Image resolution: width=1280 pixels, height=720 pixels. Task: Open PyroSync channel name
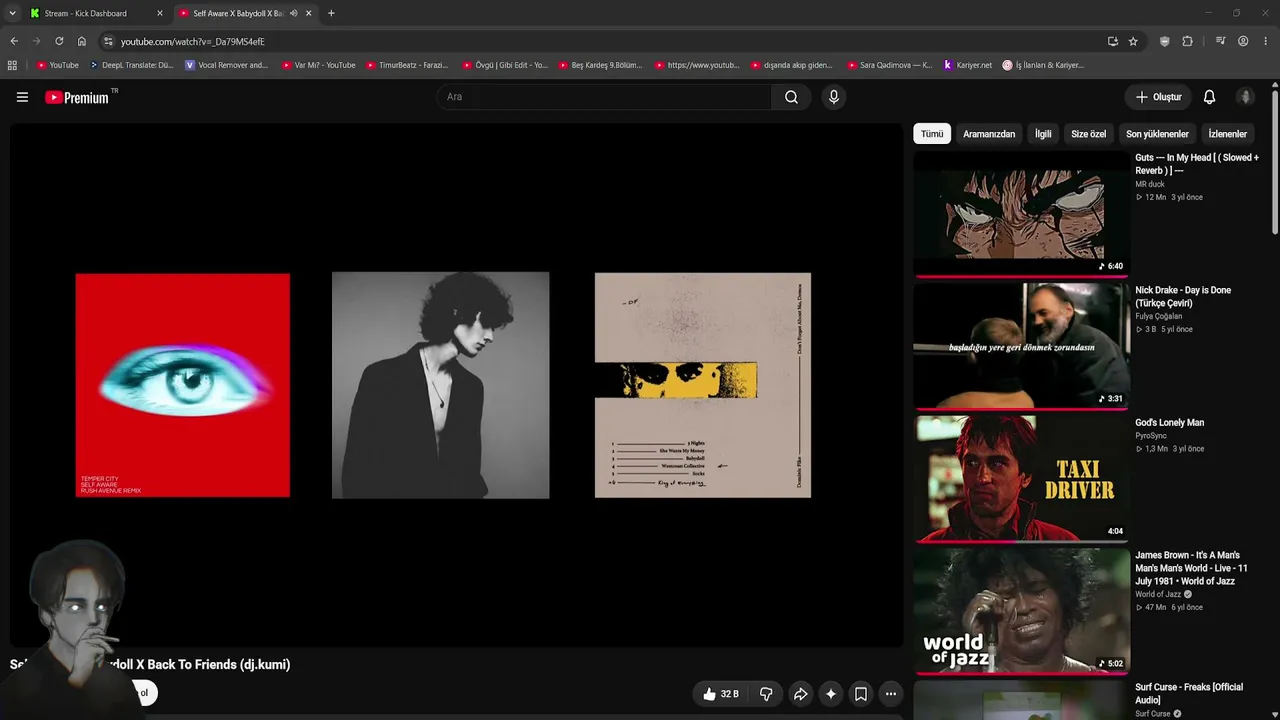(1151, 436)
